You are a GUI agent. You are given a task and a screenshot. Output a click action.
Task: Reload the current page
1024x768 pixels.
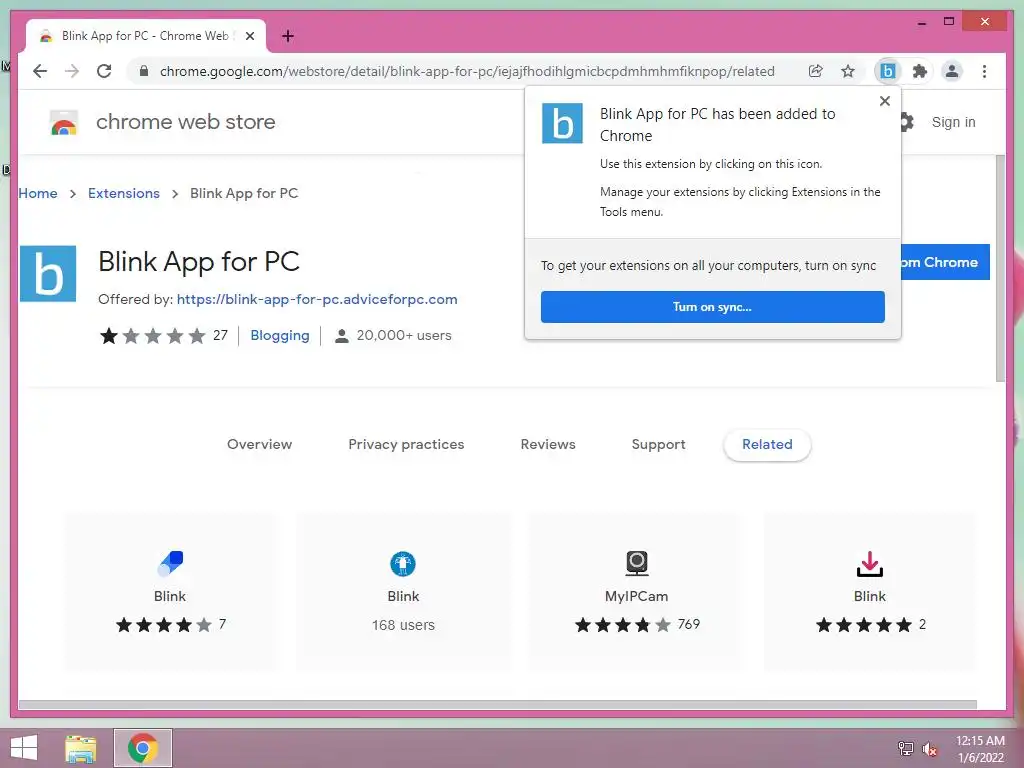tap(104, 71)
